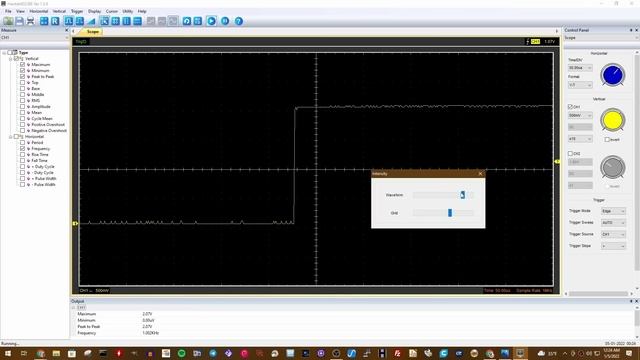Enable the Amplitude measurement checkbox
Screen dimensions: 640x360
22,107
